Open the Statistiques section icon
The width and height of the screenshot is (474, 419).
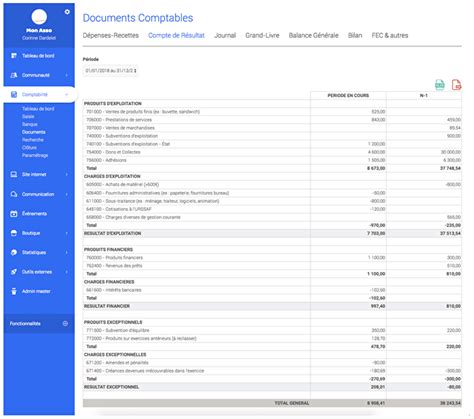(x=14, y=252)
